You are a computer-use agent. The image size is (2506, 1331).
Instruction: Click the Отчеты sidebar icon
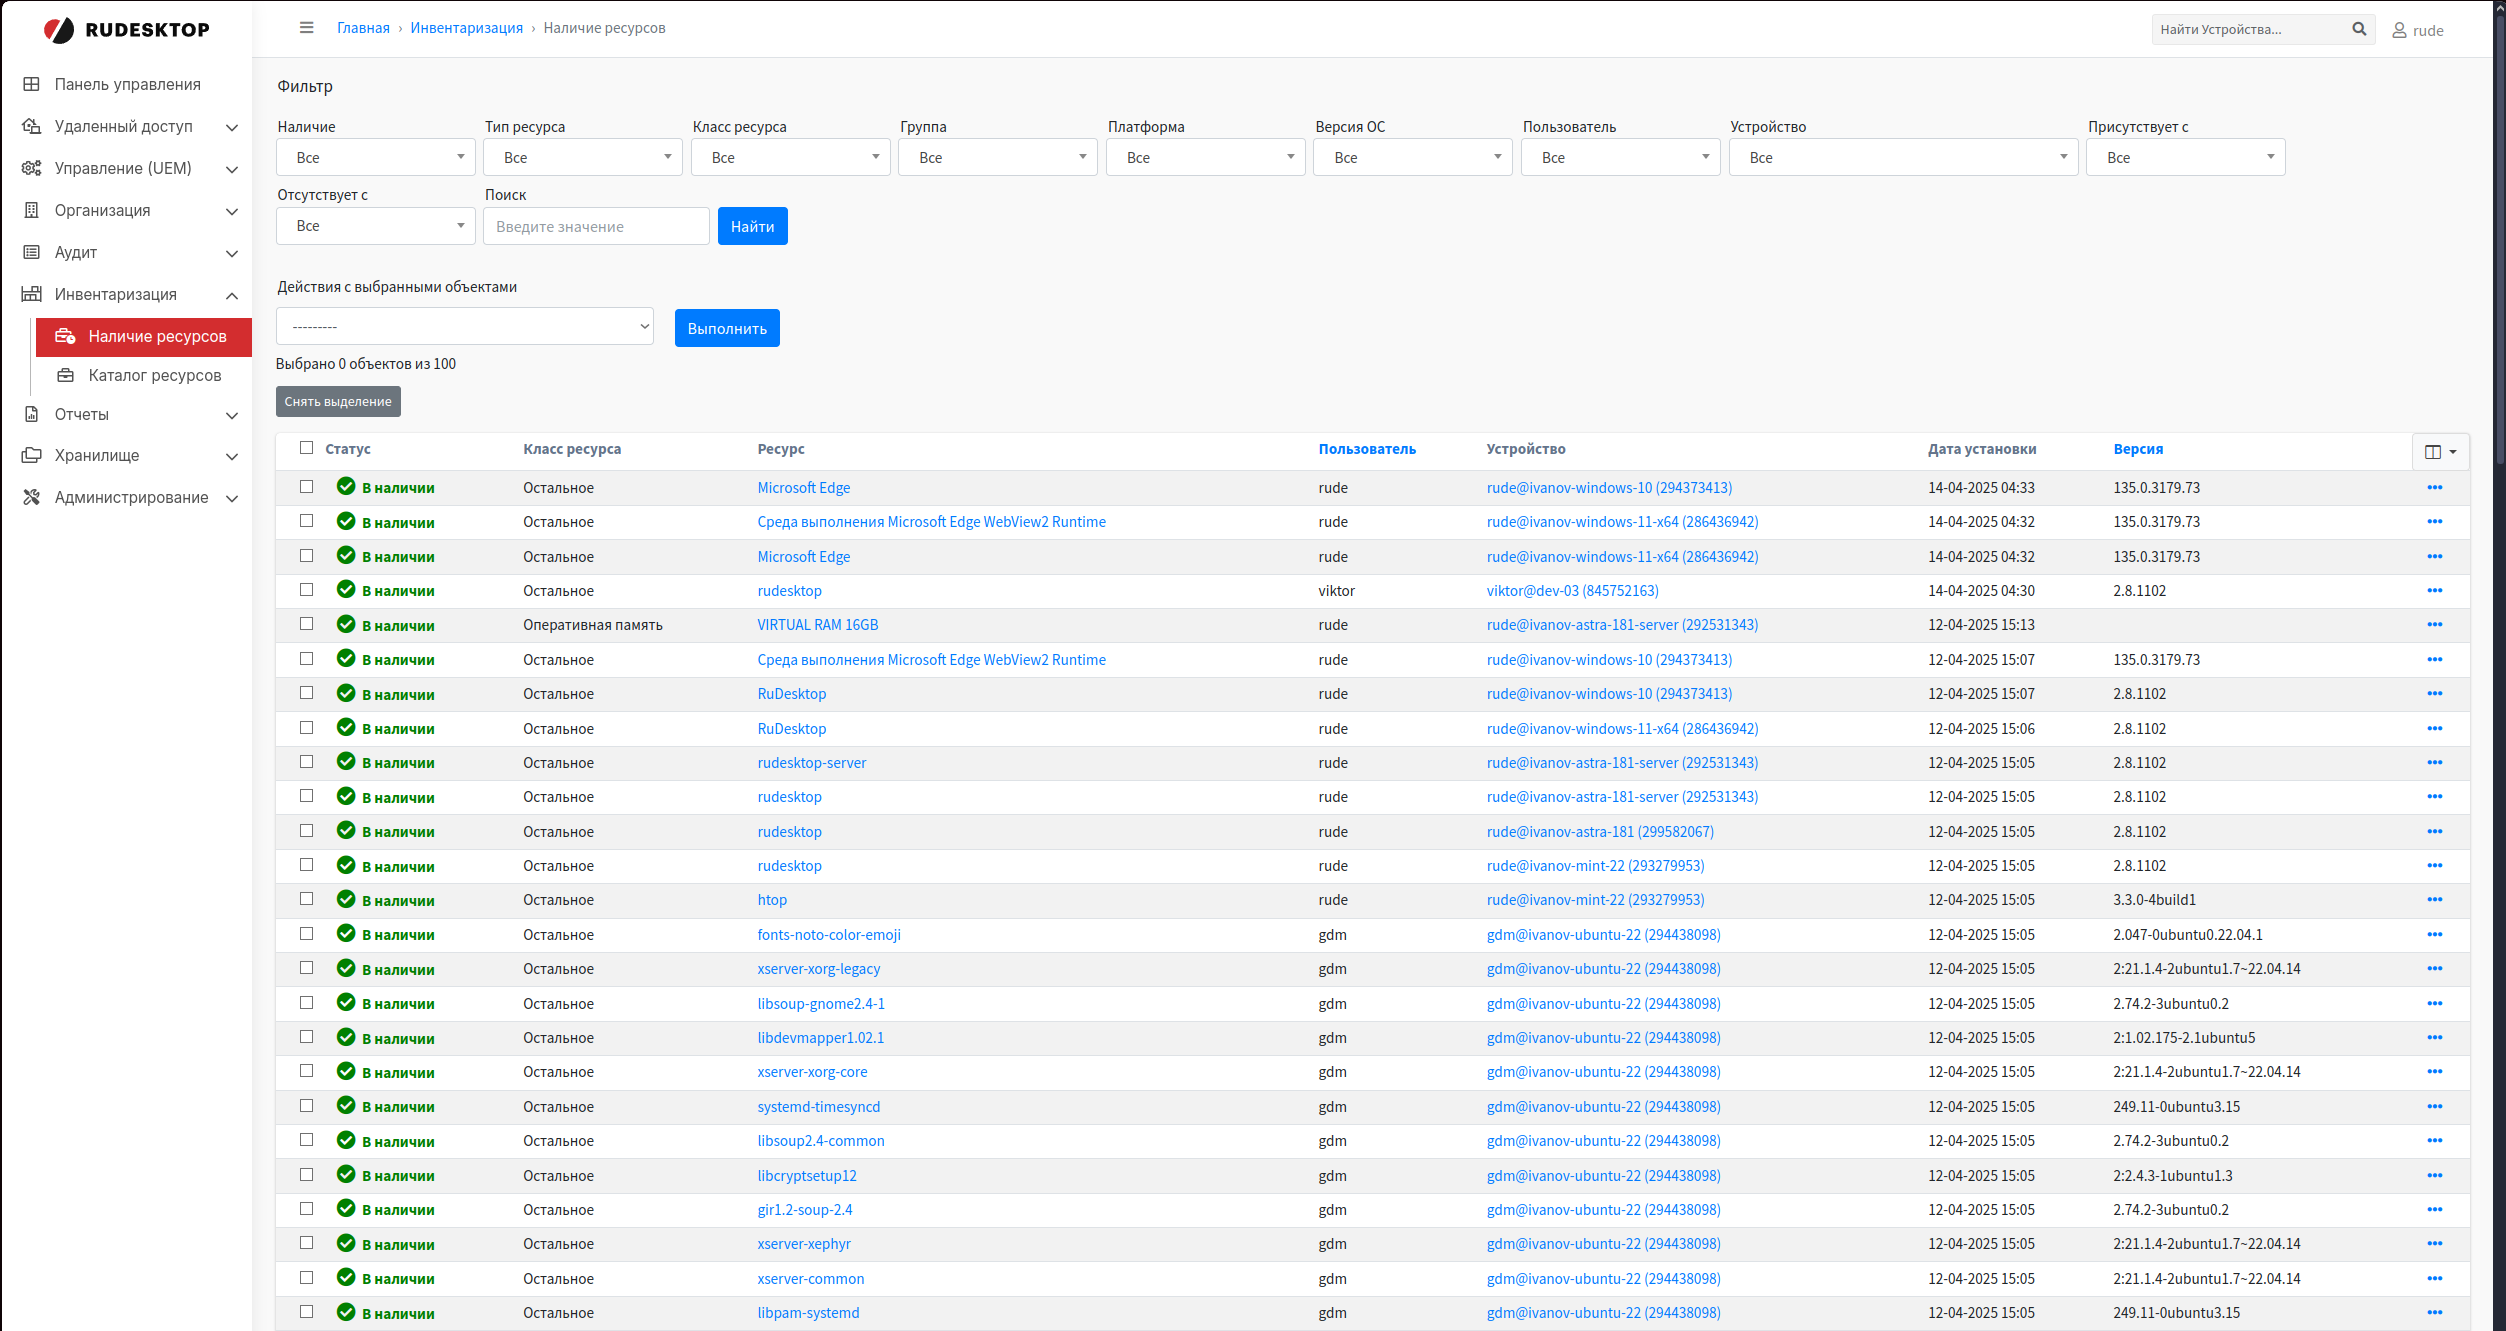click(x=31, y=414)
